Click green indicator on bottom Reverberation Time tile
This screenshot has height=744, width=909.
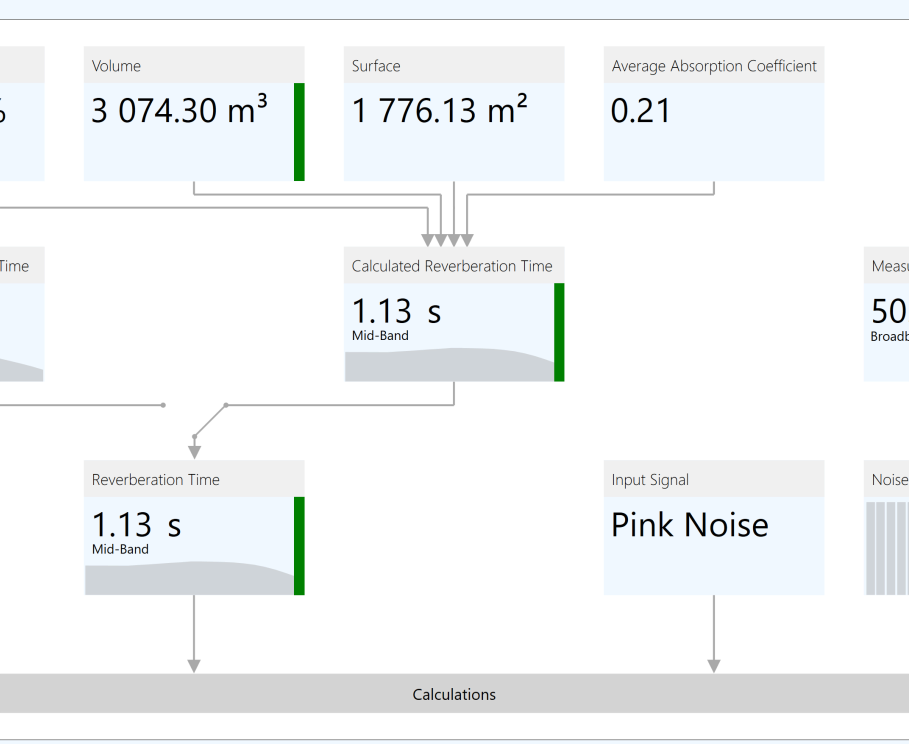click(x=299, y=545)
